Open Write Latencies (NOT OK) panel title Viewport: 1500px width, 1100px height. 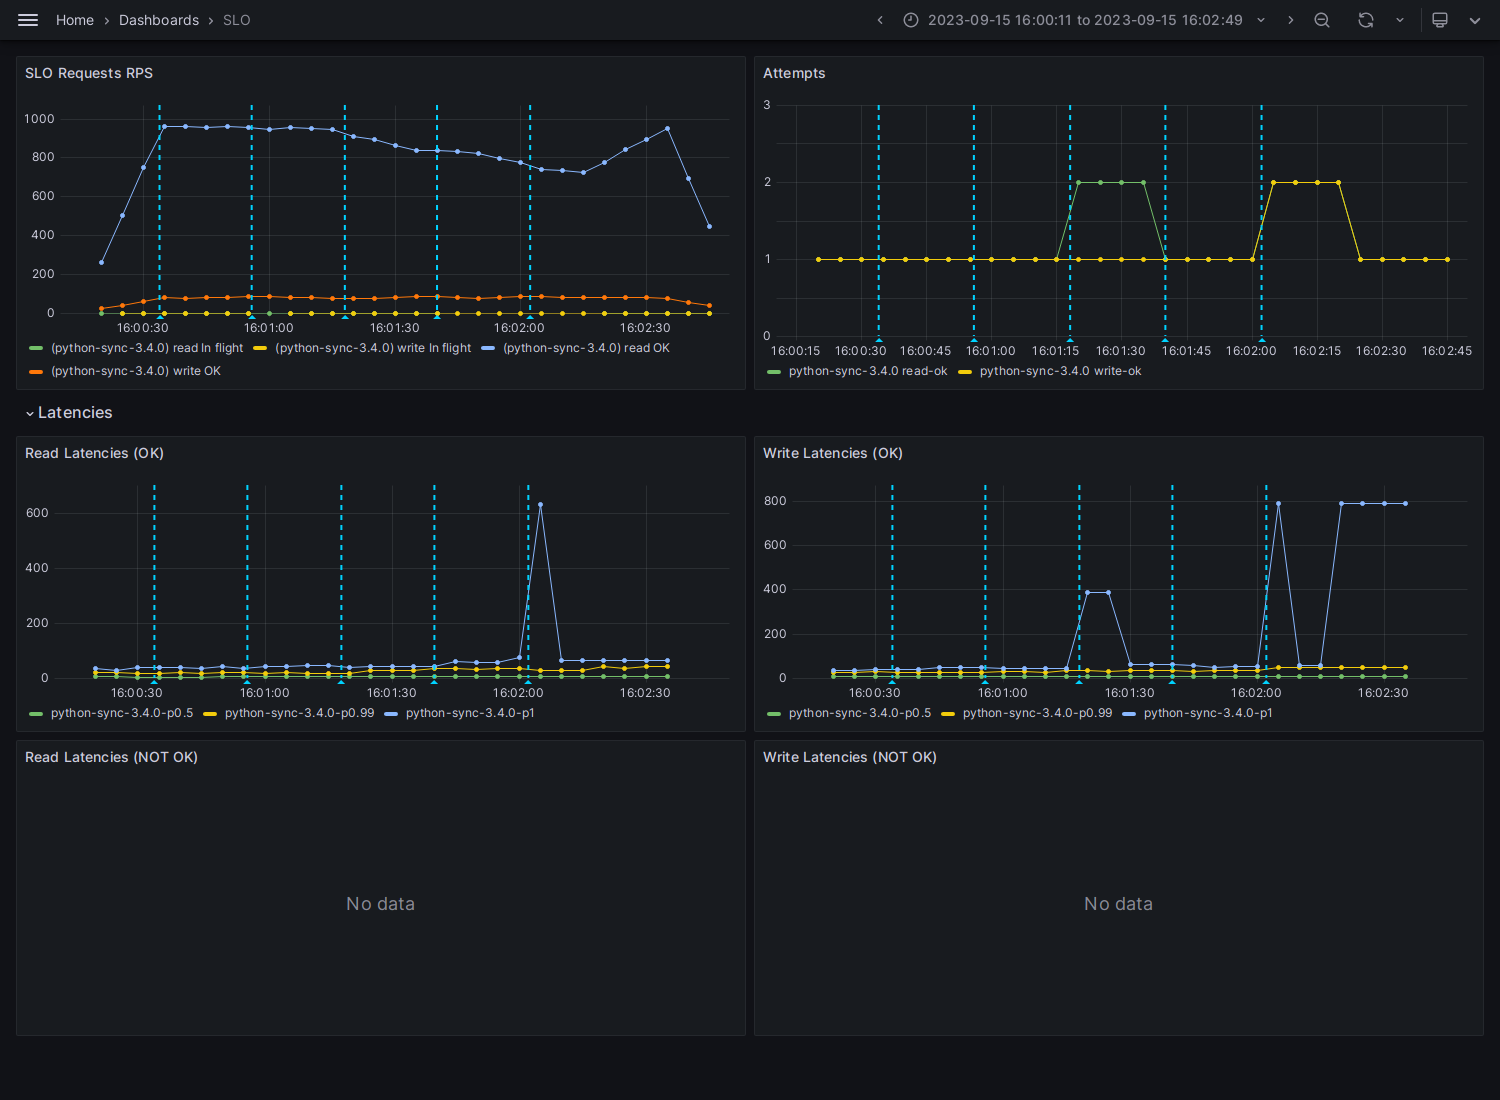pyautogui.click(x=850, y=757)
